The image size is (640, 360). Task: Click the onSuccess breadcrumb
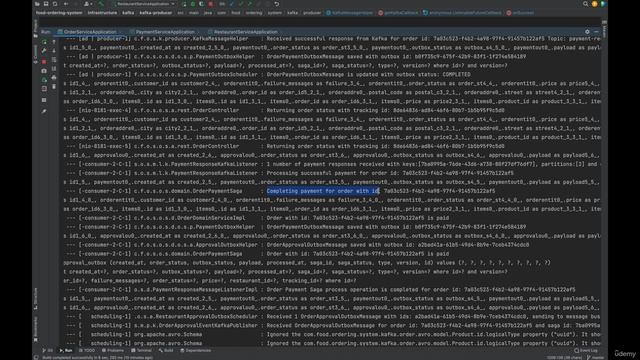click(520, 13)
